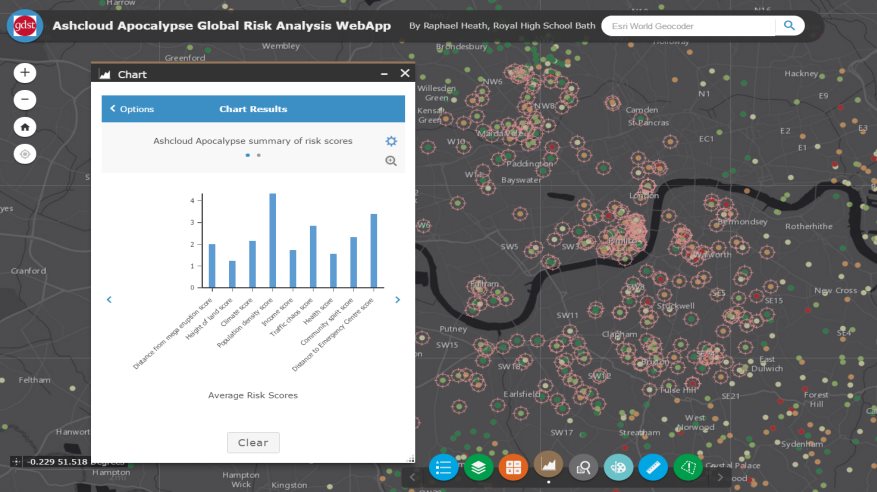The height and width of the screenshot is (492, 877).
Task: Open the Measurement ruler widget
Action: (653, 466)
